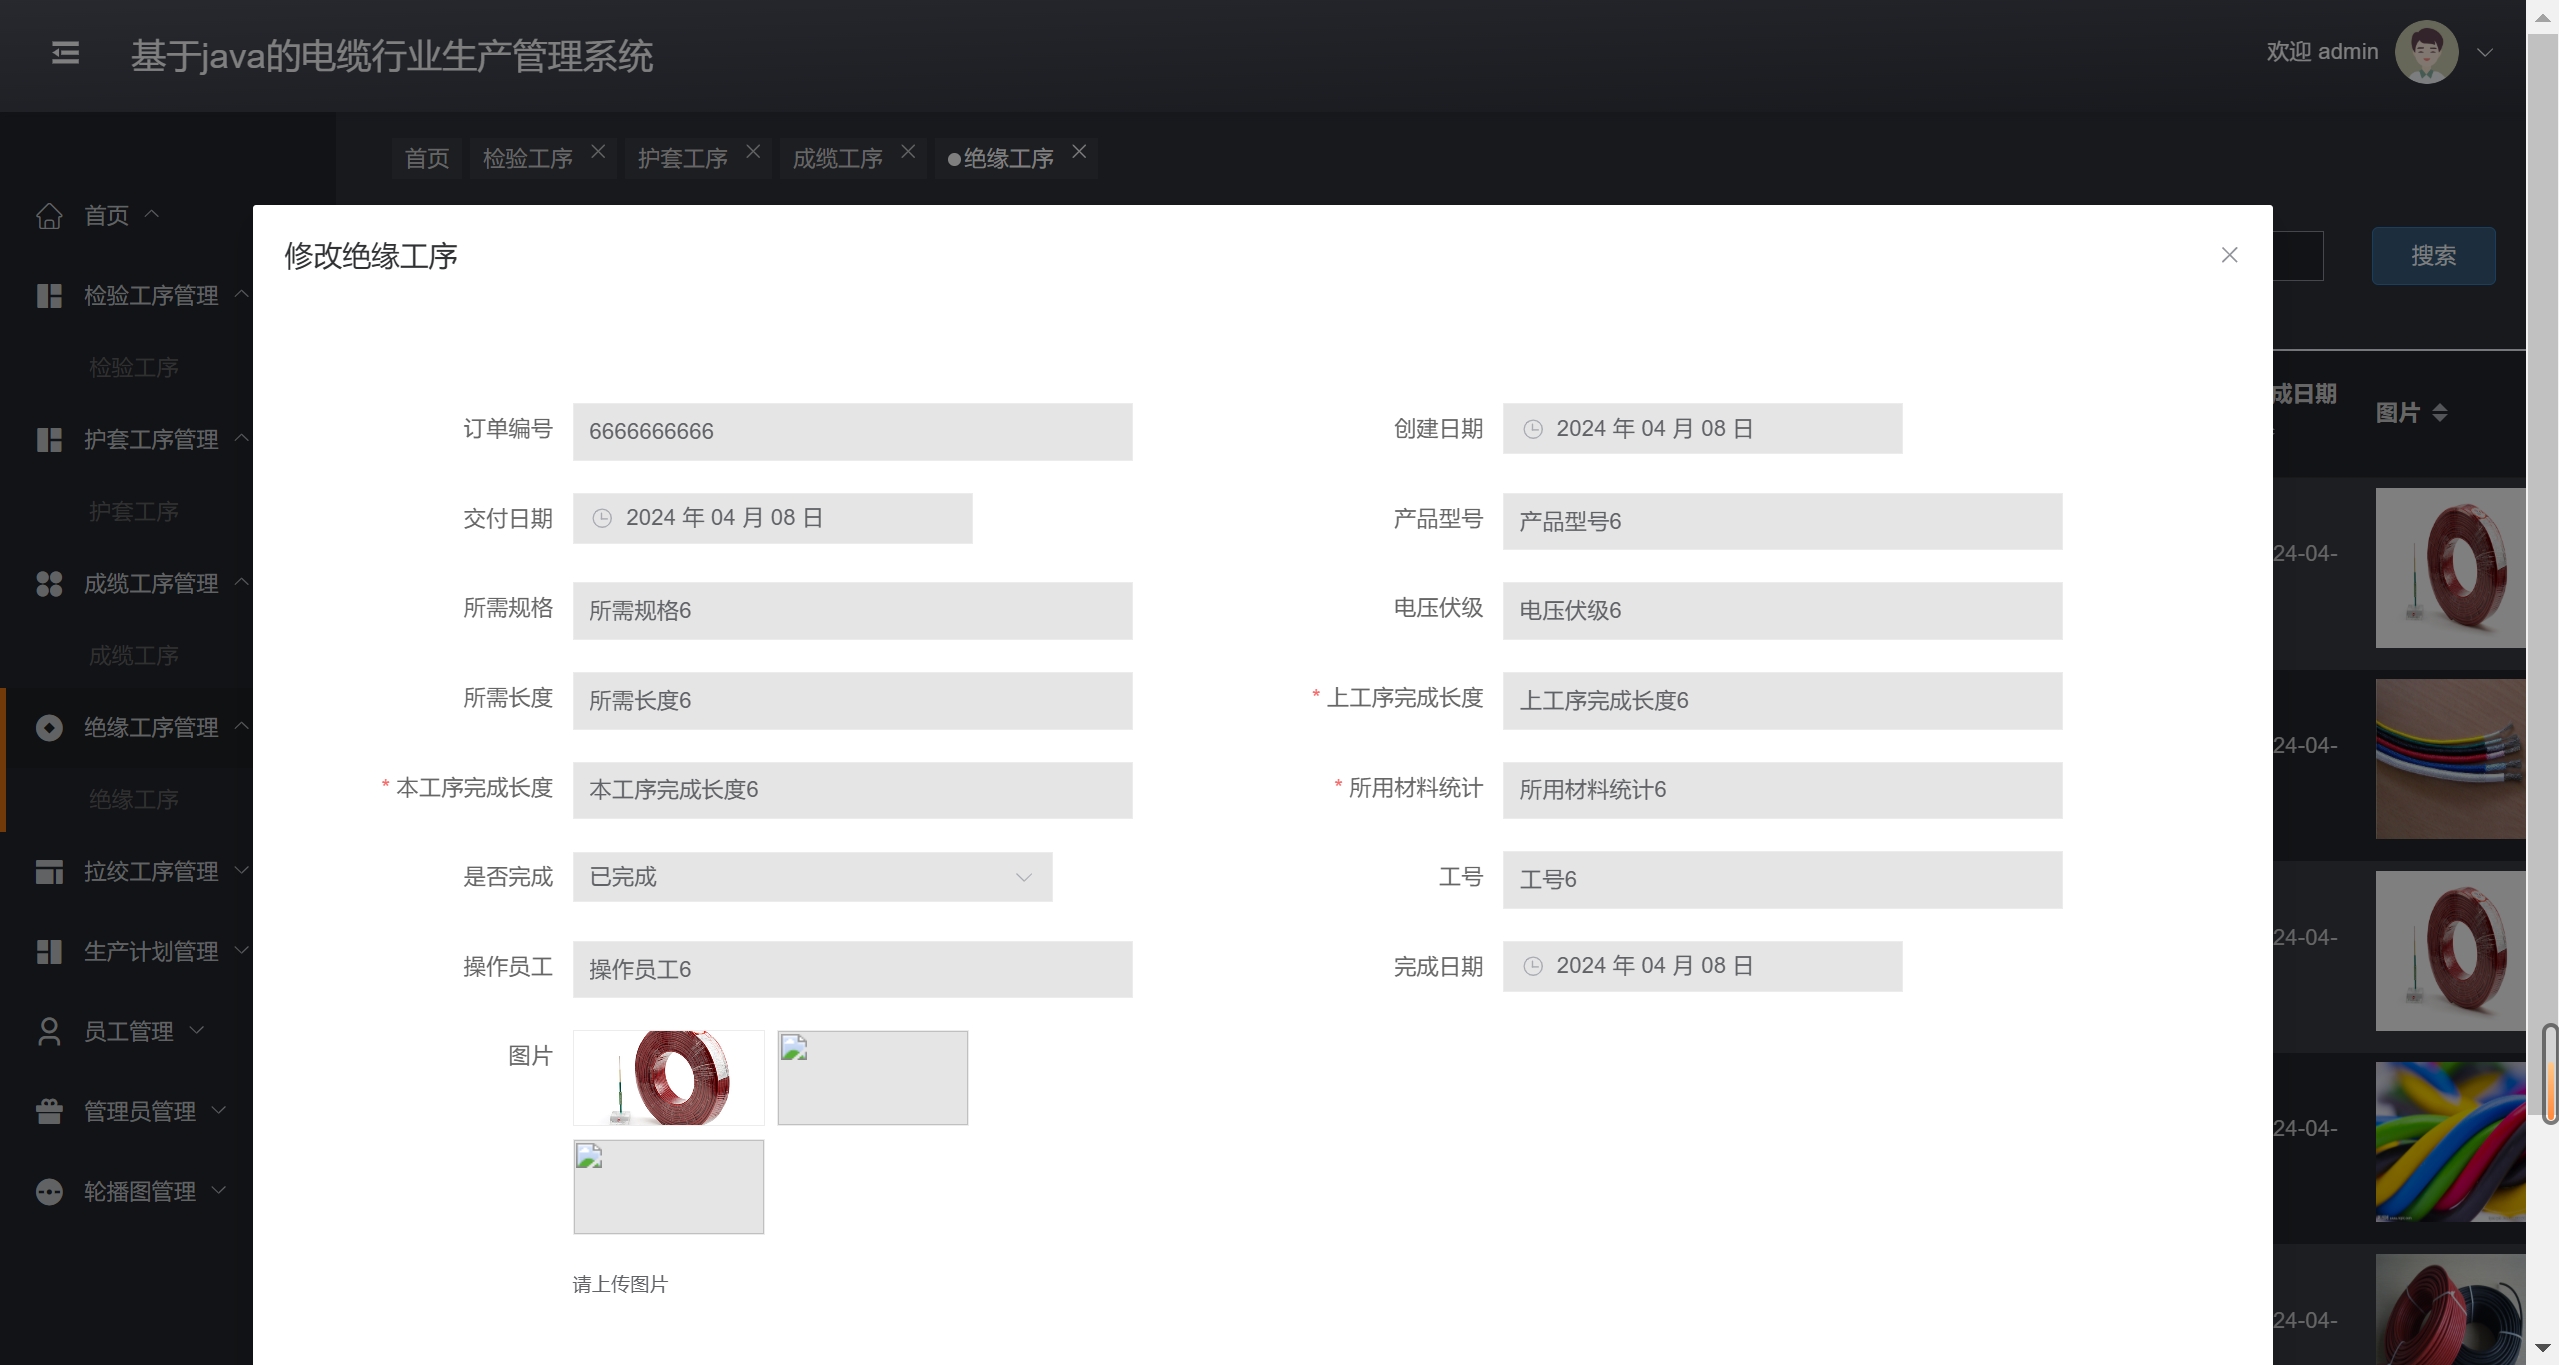Click the 护套工序管理 sidebar icon

point(49,440)
